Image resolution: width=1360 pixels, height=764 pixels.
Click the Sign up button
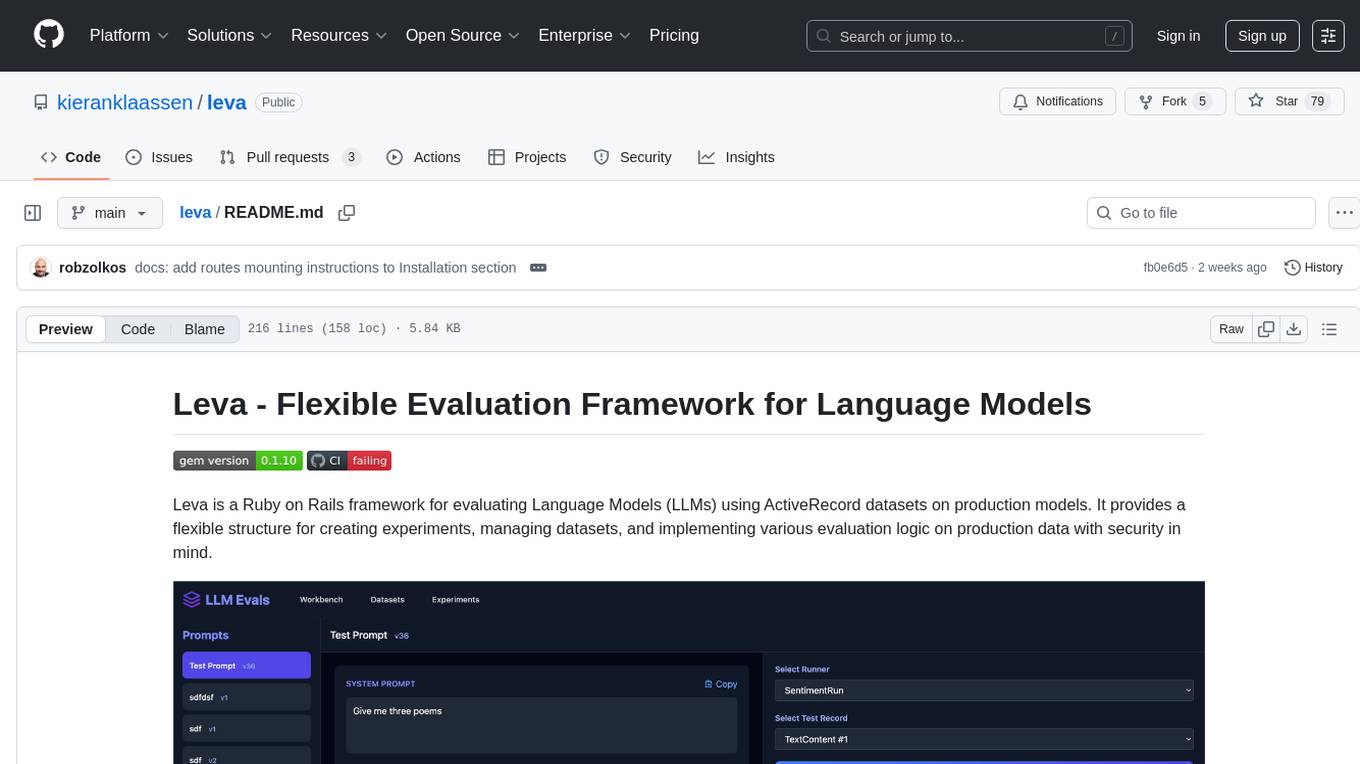coord(1262,36)
